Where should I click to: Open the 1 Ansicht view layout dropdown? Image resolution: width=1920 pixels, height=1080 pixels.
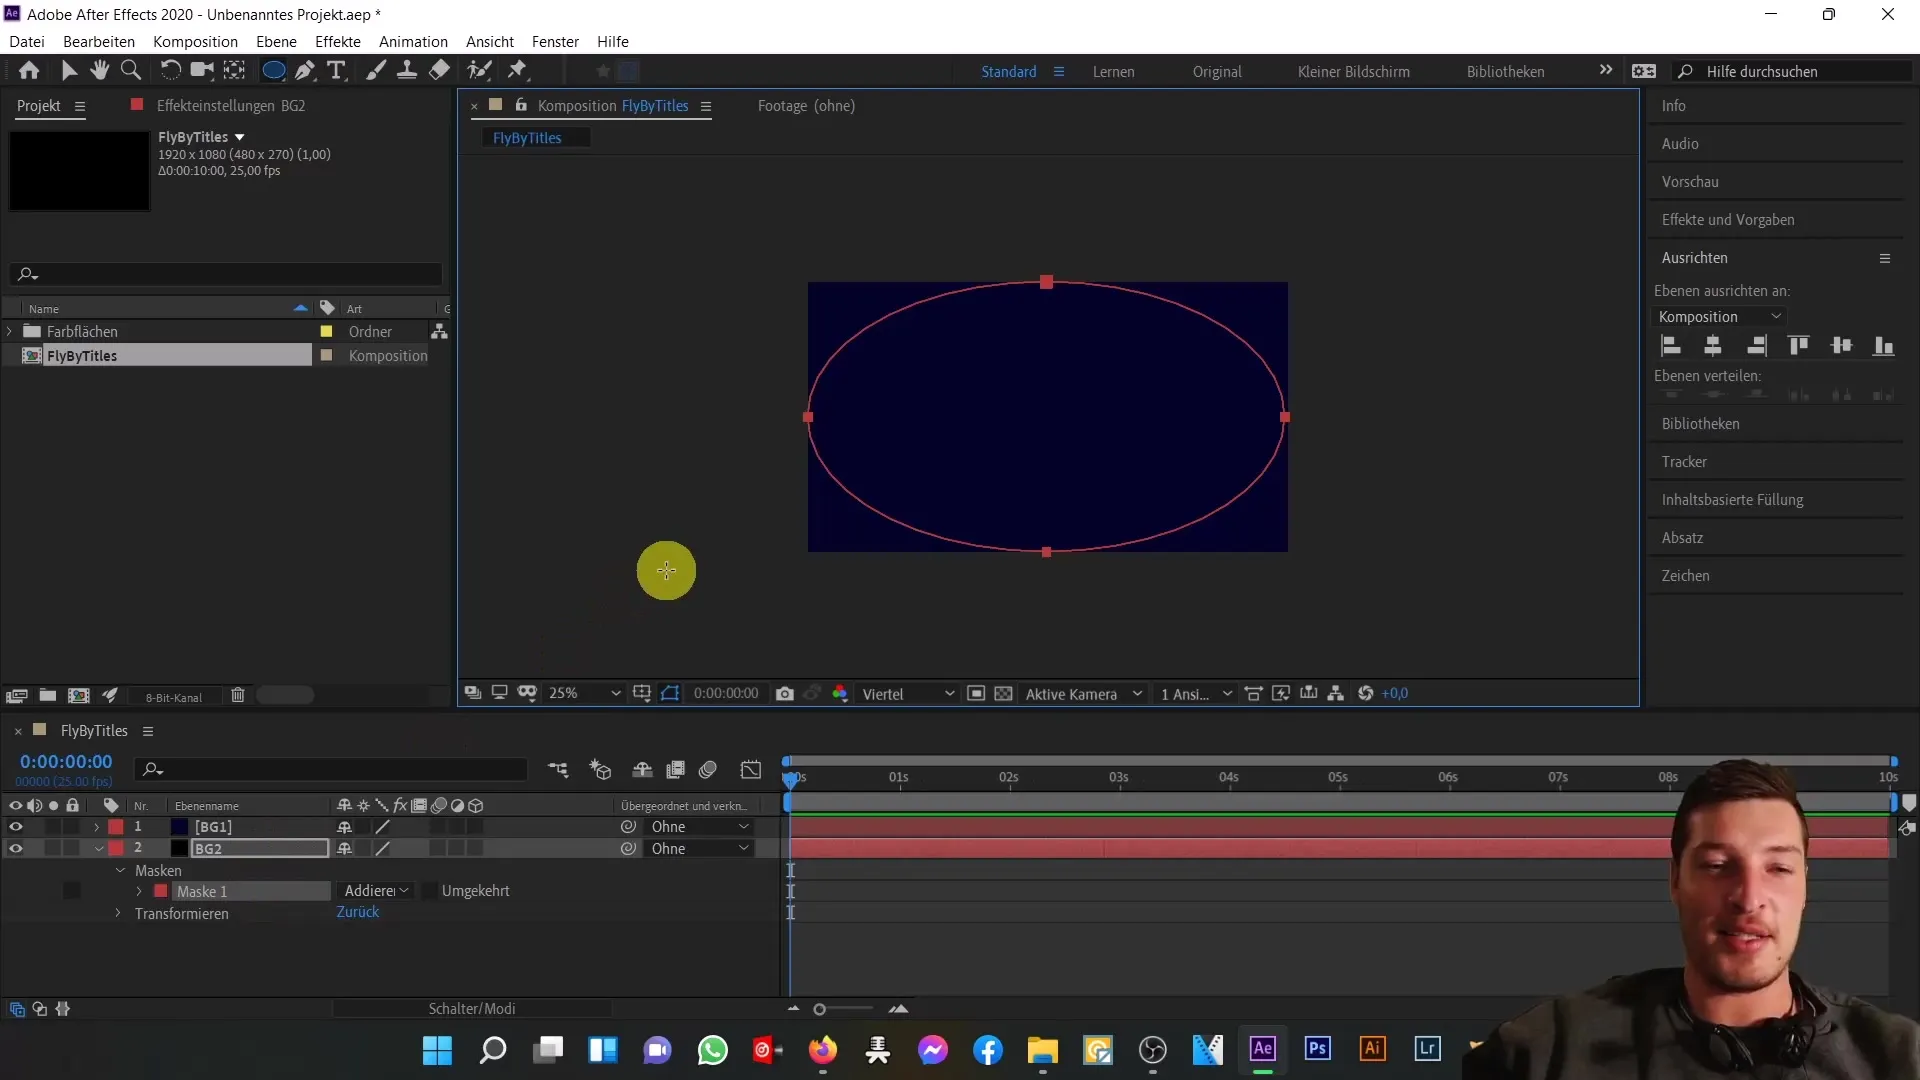pyautogui.click(x=1196, y=693)
